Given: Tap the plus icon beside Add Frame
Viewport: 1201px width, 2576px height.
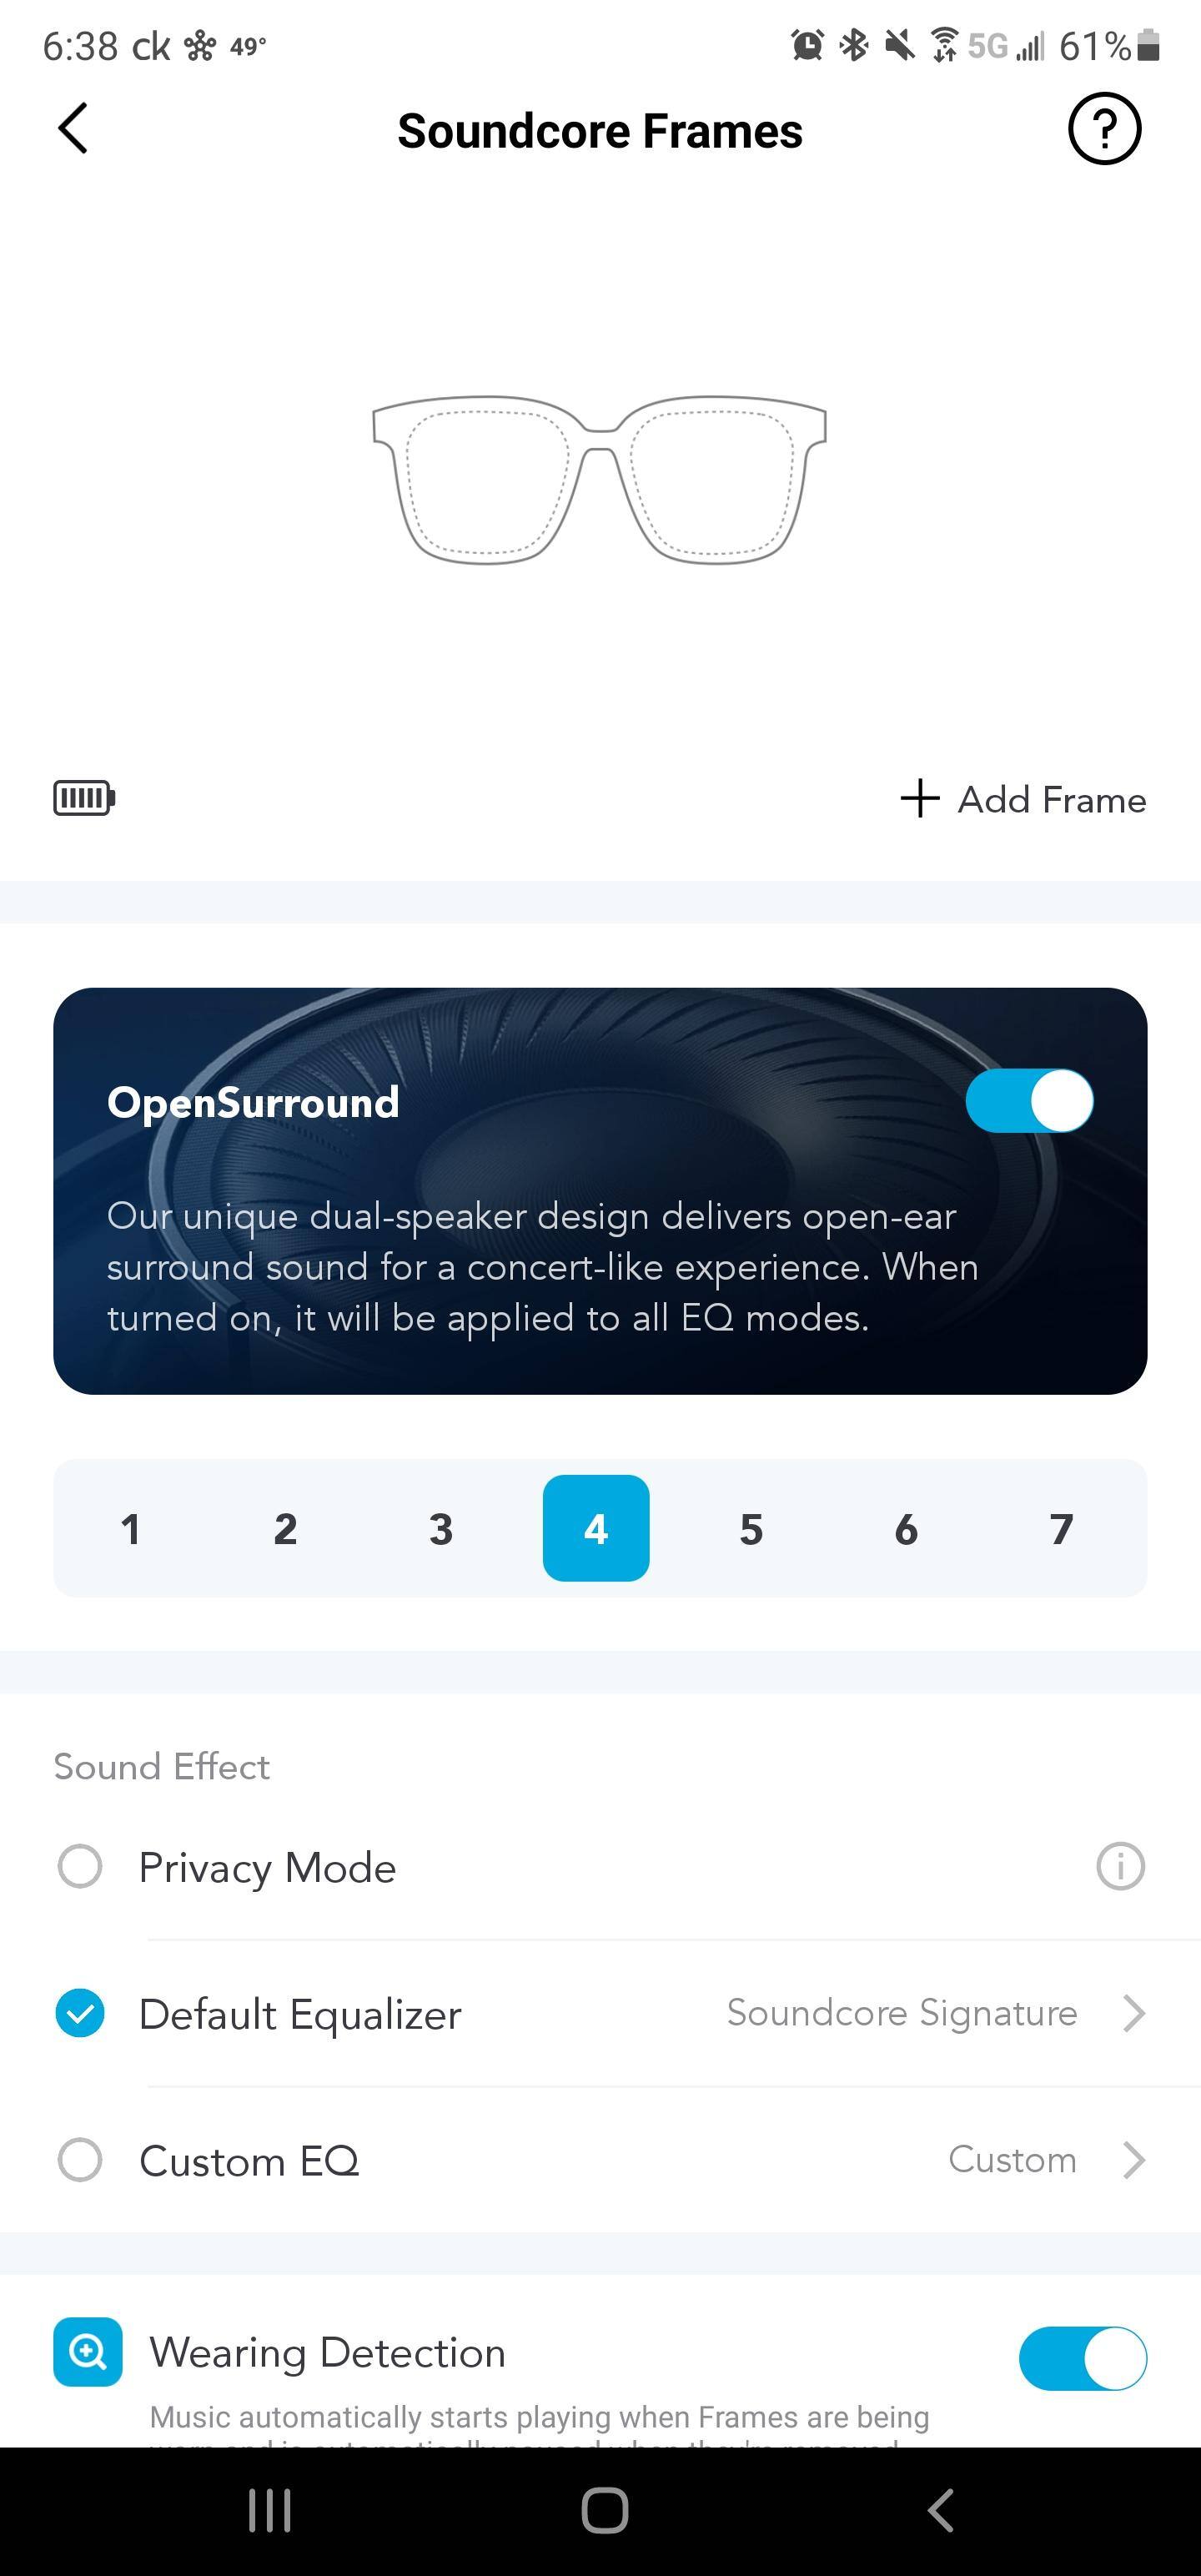Looking at the screenshot, I should click(x=919, y=799).
